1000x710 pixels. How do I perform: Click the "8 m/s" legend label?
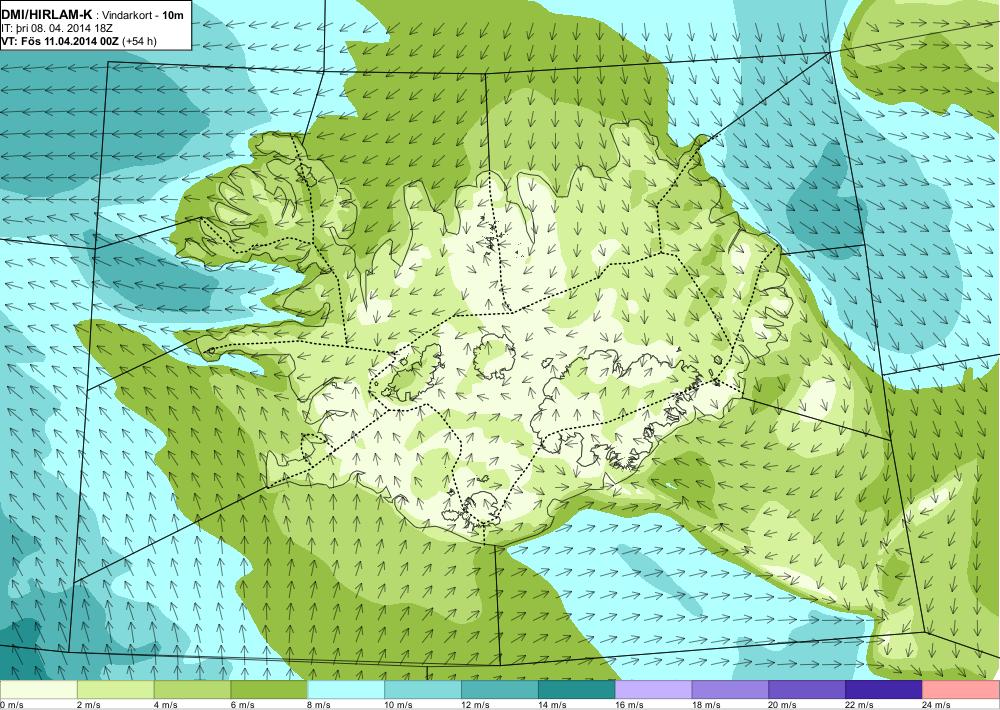tap(319, 705)
